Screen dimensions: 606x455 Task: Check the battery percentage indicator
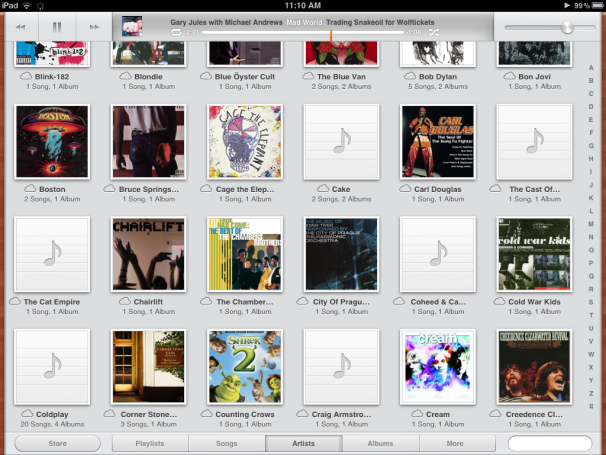coord(582,5)
